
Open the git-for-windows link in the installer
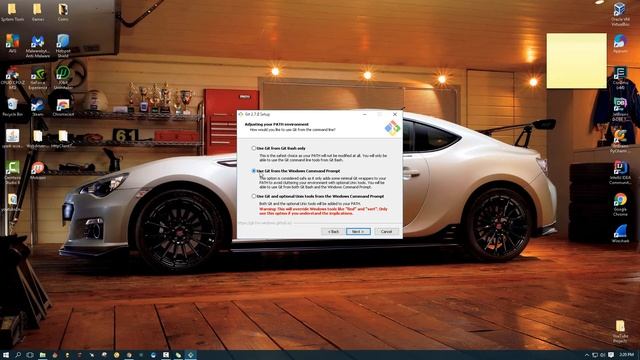tap(265, 223)
